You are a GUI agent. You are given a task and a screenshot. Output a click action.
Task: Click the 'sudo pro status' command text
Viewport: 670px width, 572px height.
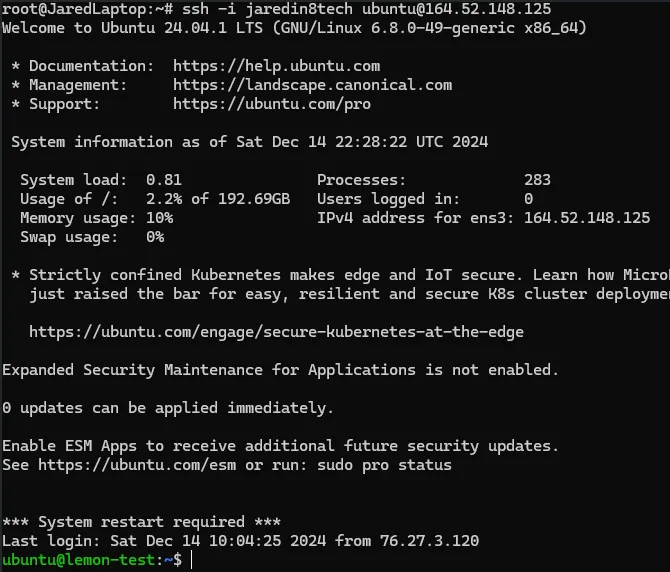click(x=384, y=465)
